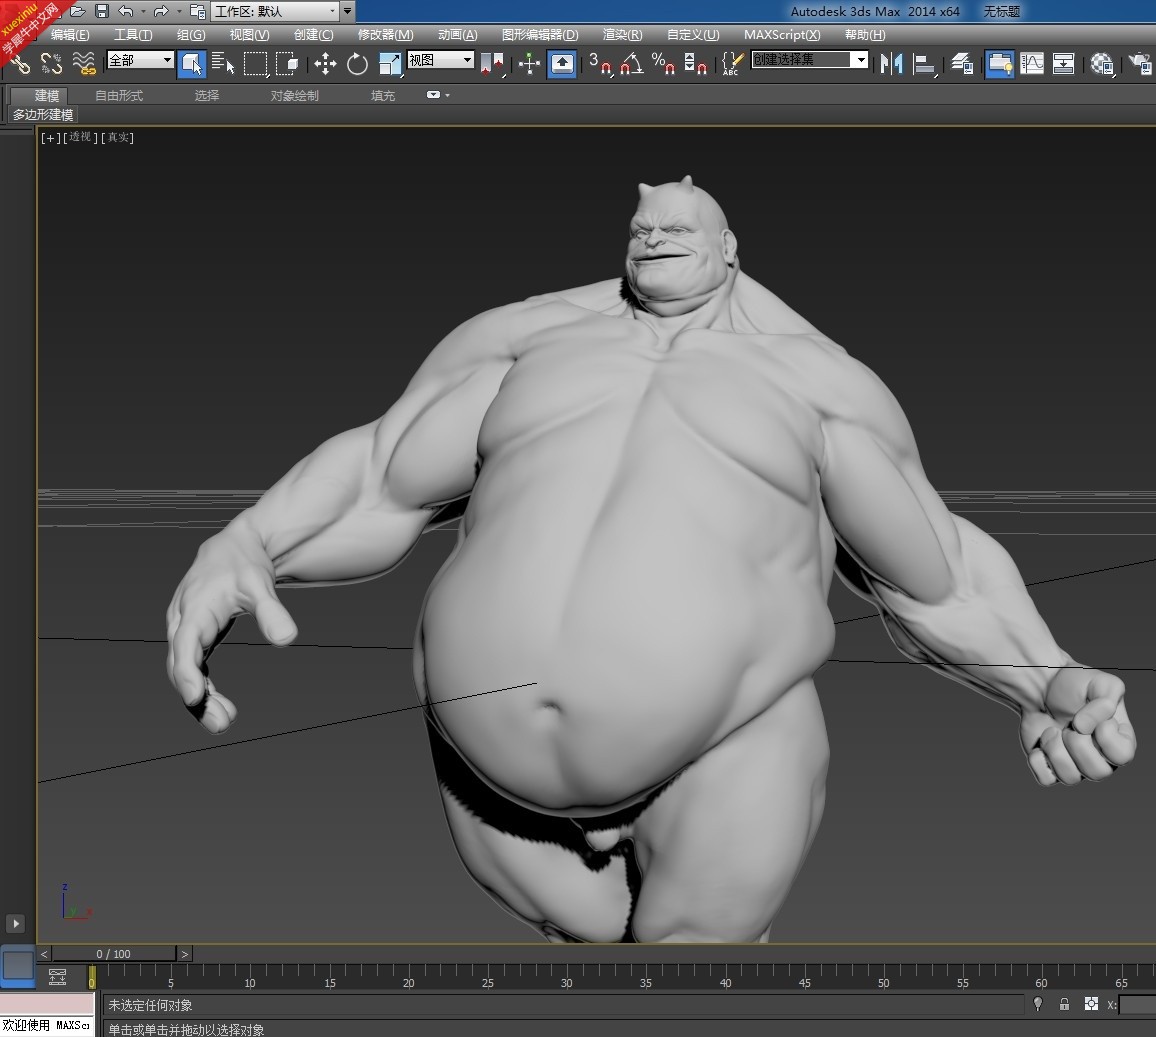1156x1037 pixels.
Task: Expand the Undo history arrow
Action: 143,11
